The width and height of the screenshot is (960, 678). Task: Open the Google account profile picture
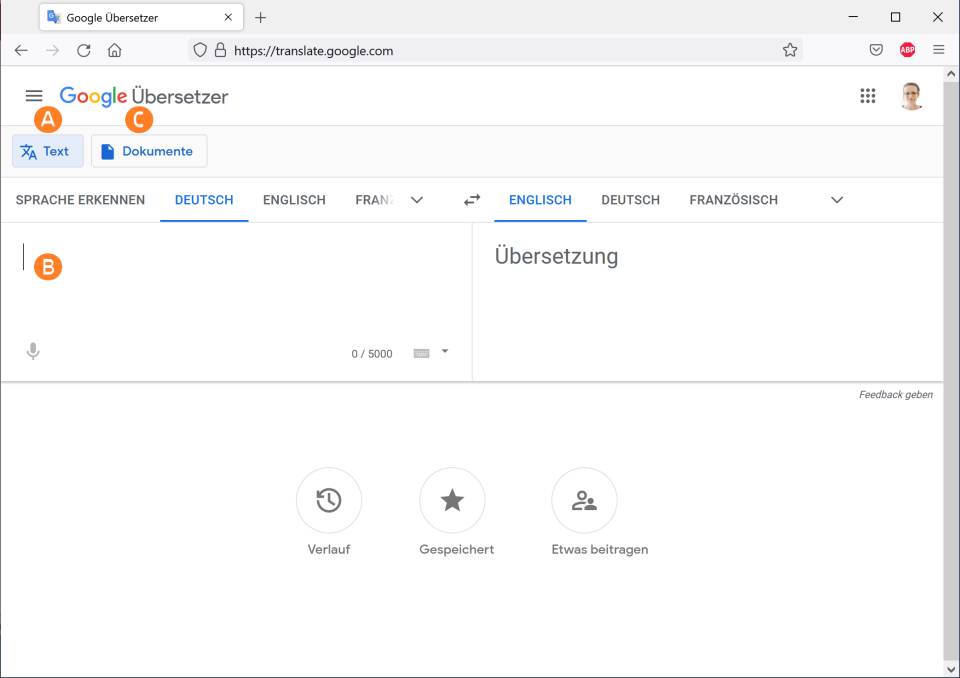(912, 96)
